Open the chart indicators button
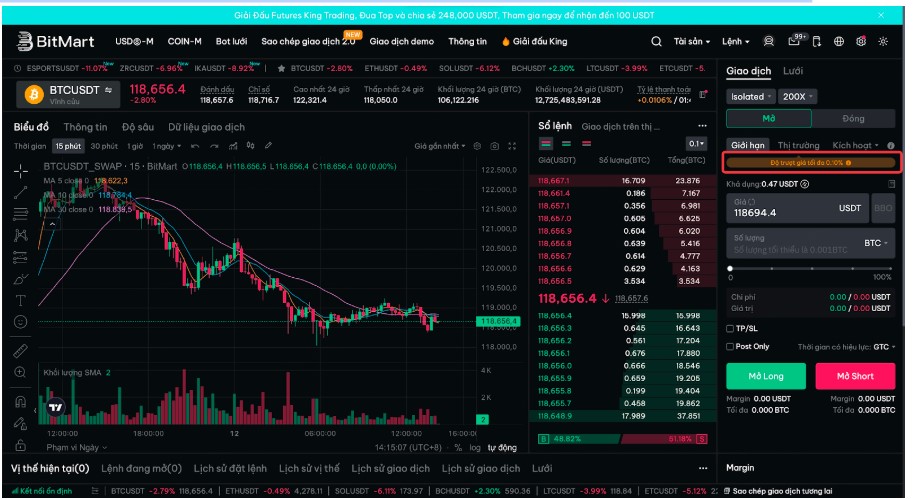Screen dimensions: 921x499 [x=233, y=146]
